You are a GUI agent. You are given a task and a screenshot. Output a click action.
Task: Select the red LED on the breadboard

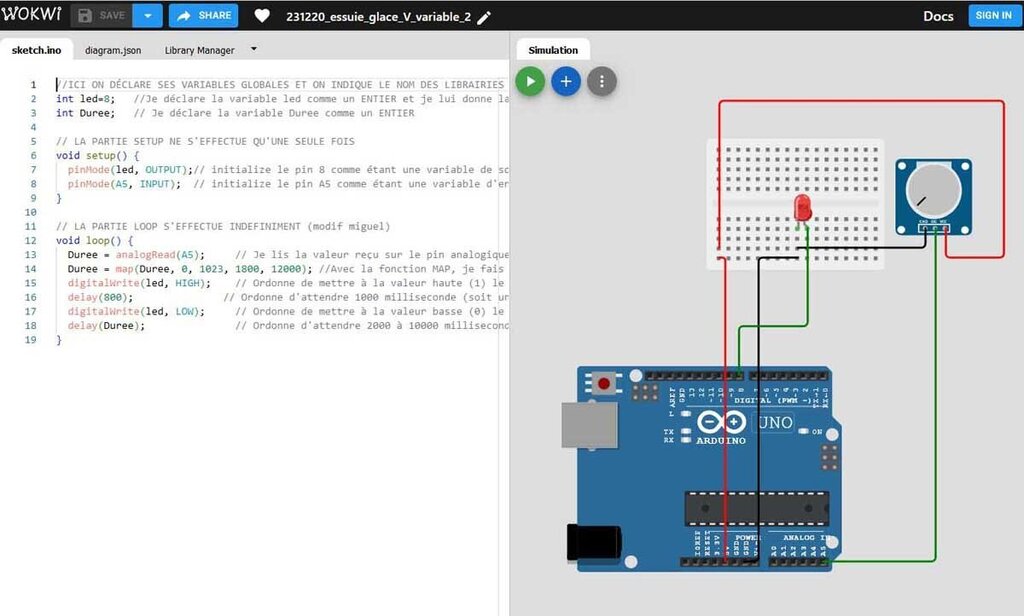[803, 208]
